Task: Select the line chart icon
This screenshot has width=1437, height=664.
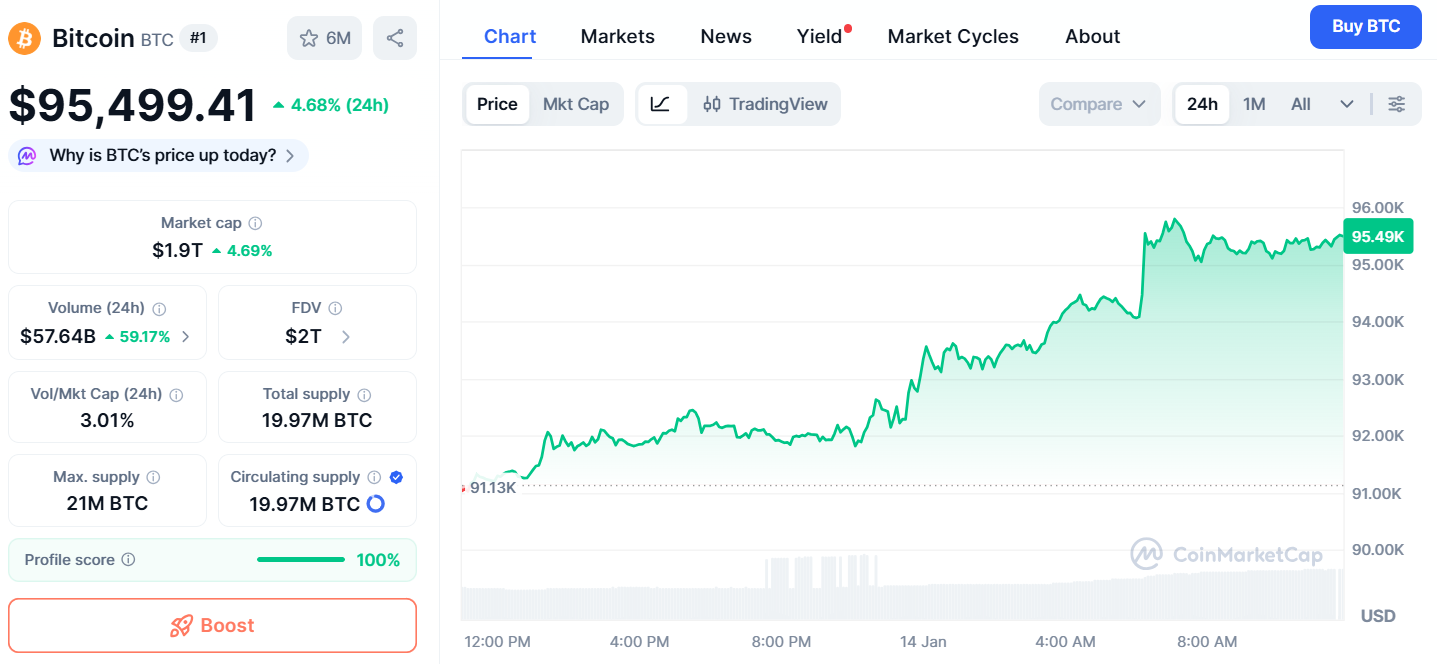Action: pos(660,104)
